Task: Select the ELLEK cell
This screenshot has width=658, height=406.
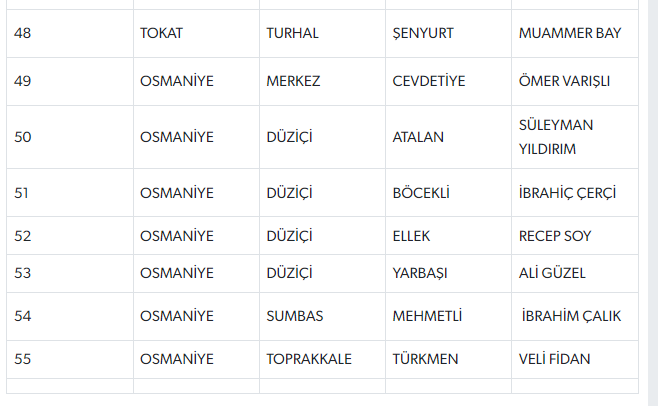Action: point(448,236)
